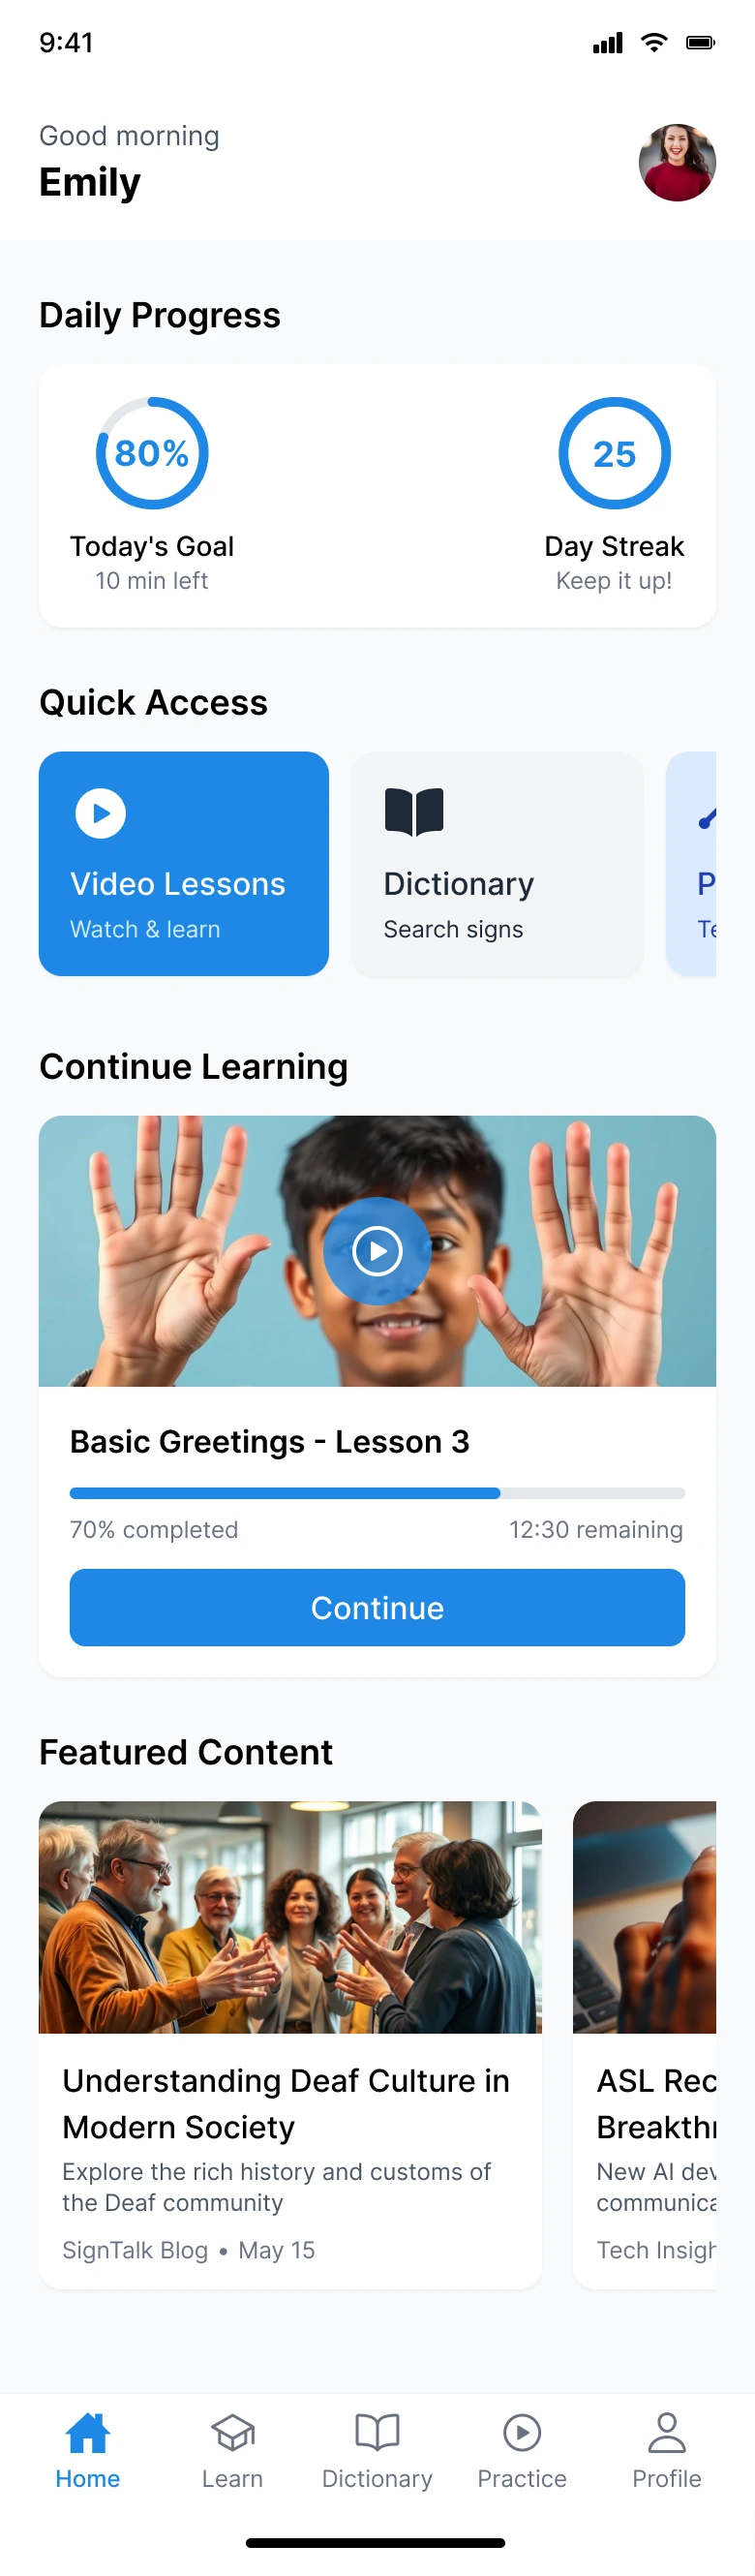
Task: Tap the Dictionary Search signs label
Action: [453, 929]
